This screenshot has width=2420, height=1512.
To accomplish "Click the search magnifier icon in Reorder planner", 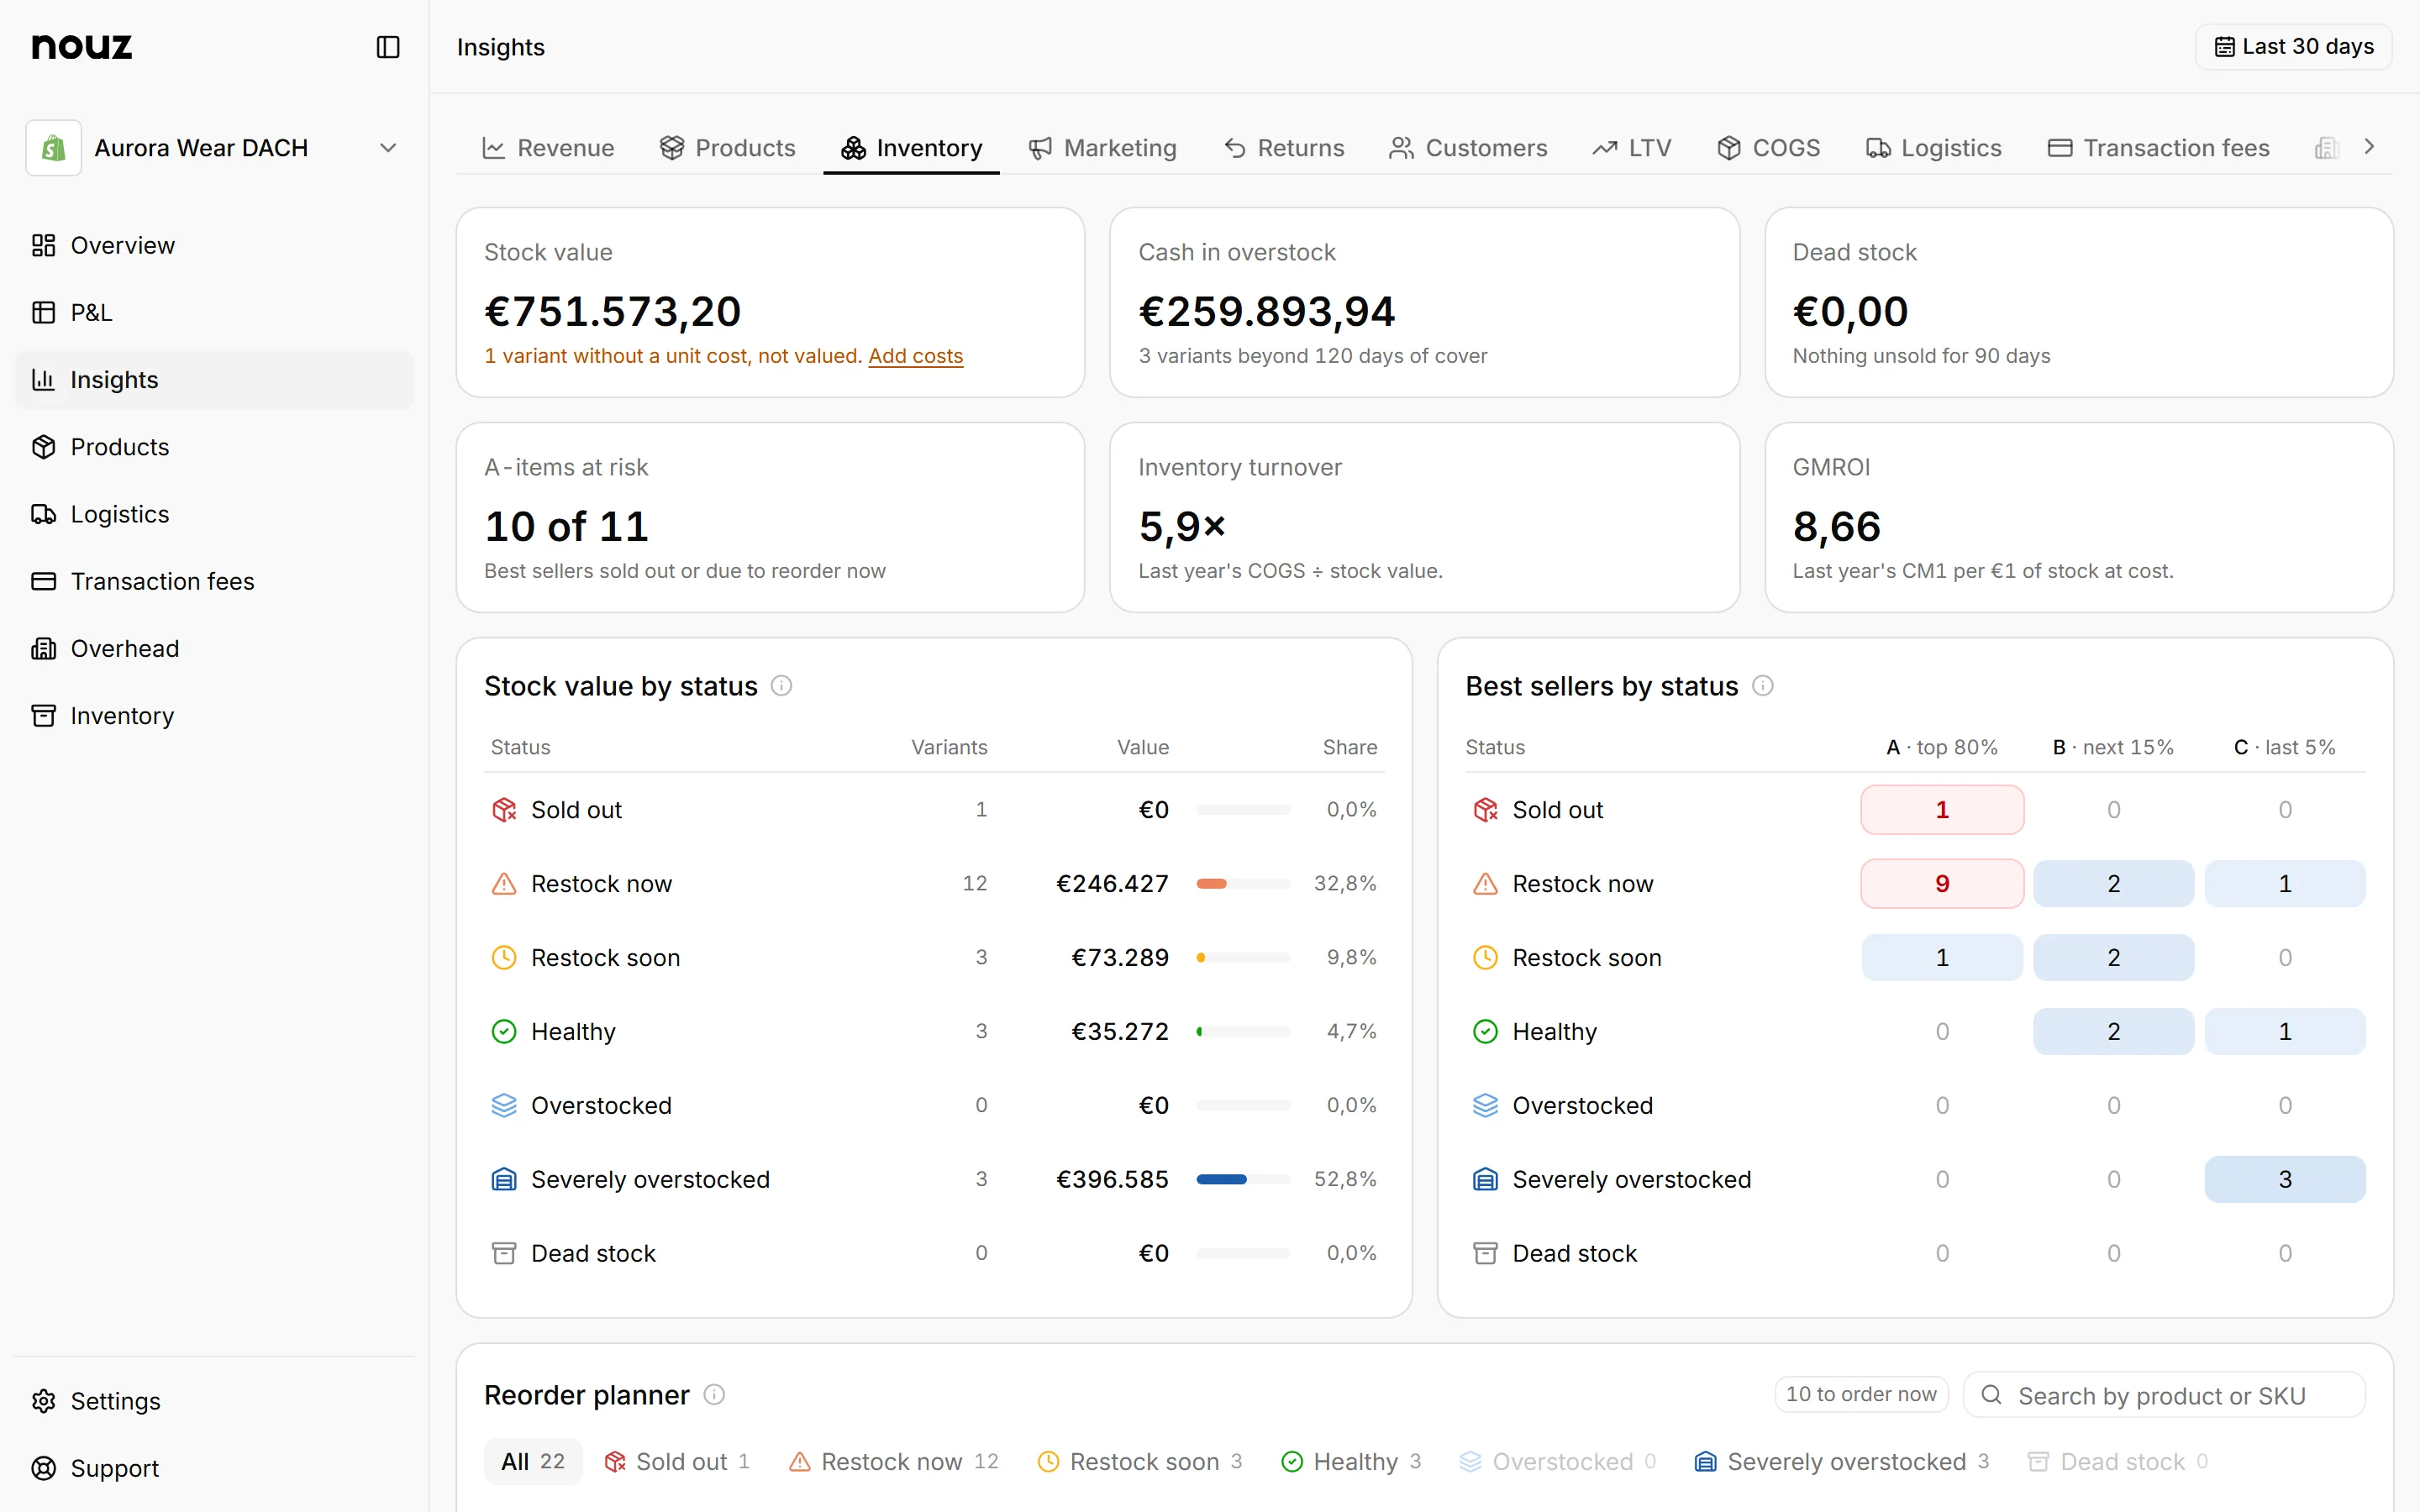I will pyautogui.click(x=1991, y=1395).
